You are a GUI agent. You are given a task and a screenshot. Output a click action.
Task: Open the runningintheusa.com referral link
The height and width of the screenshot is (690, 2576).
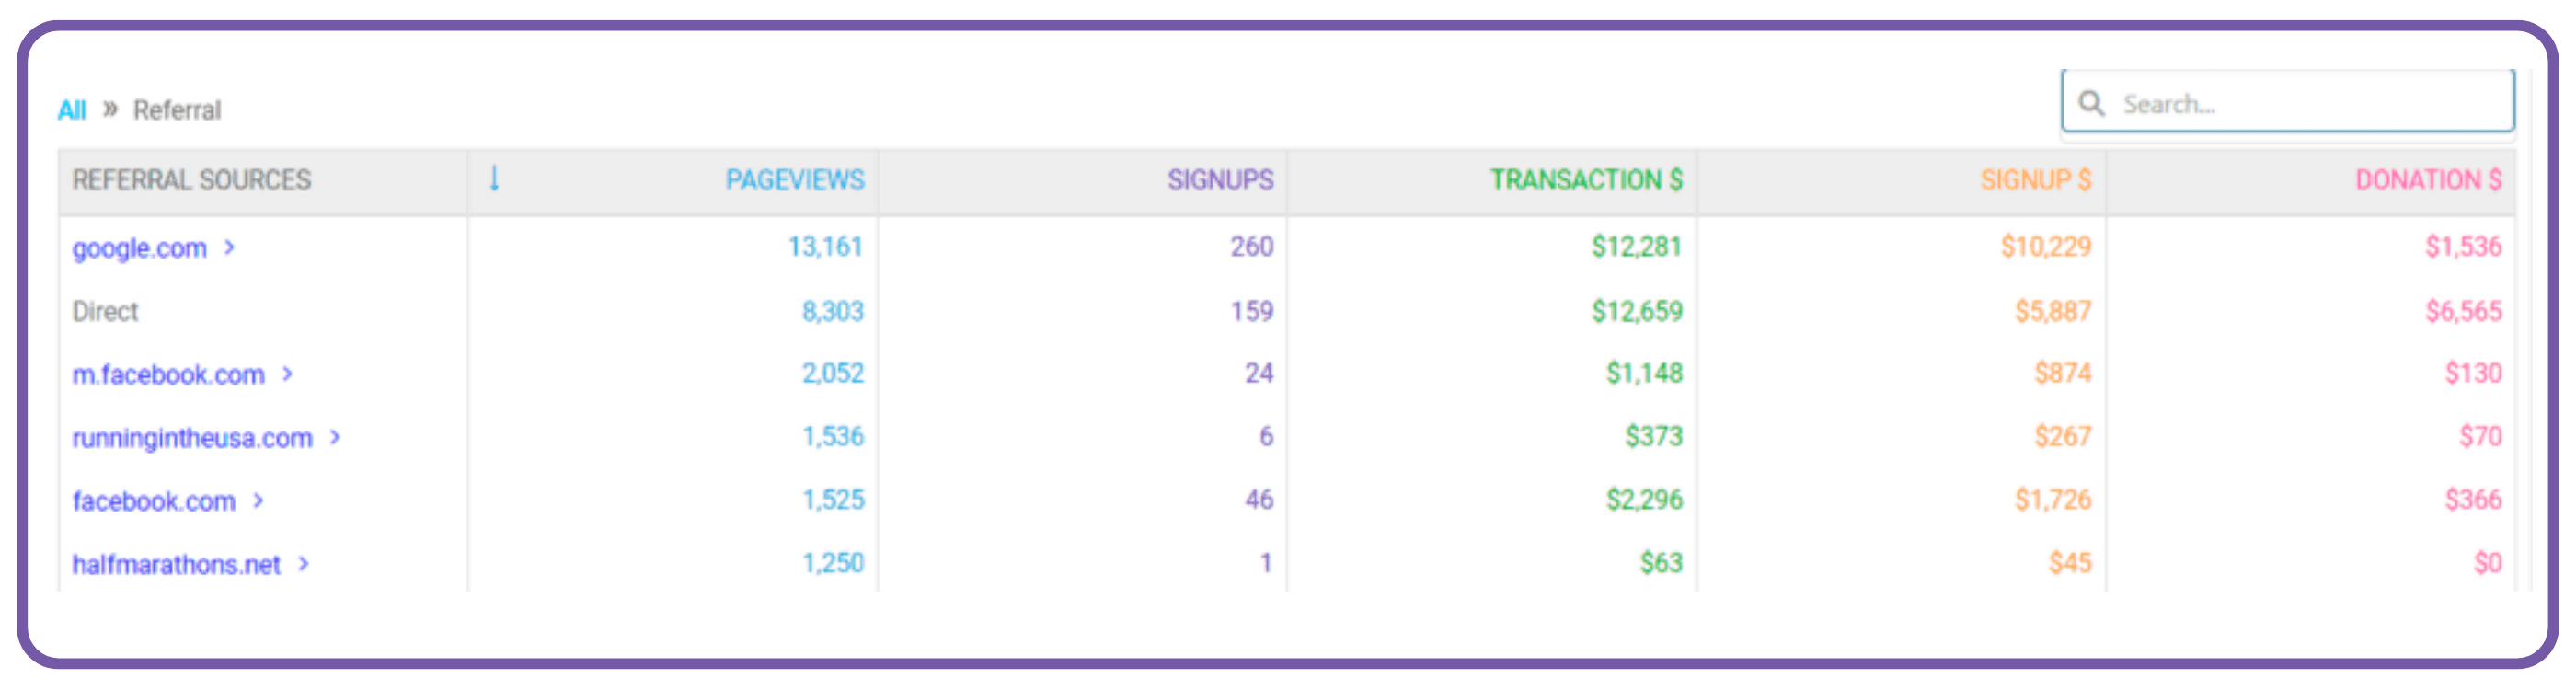coord(192,438)
